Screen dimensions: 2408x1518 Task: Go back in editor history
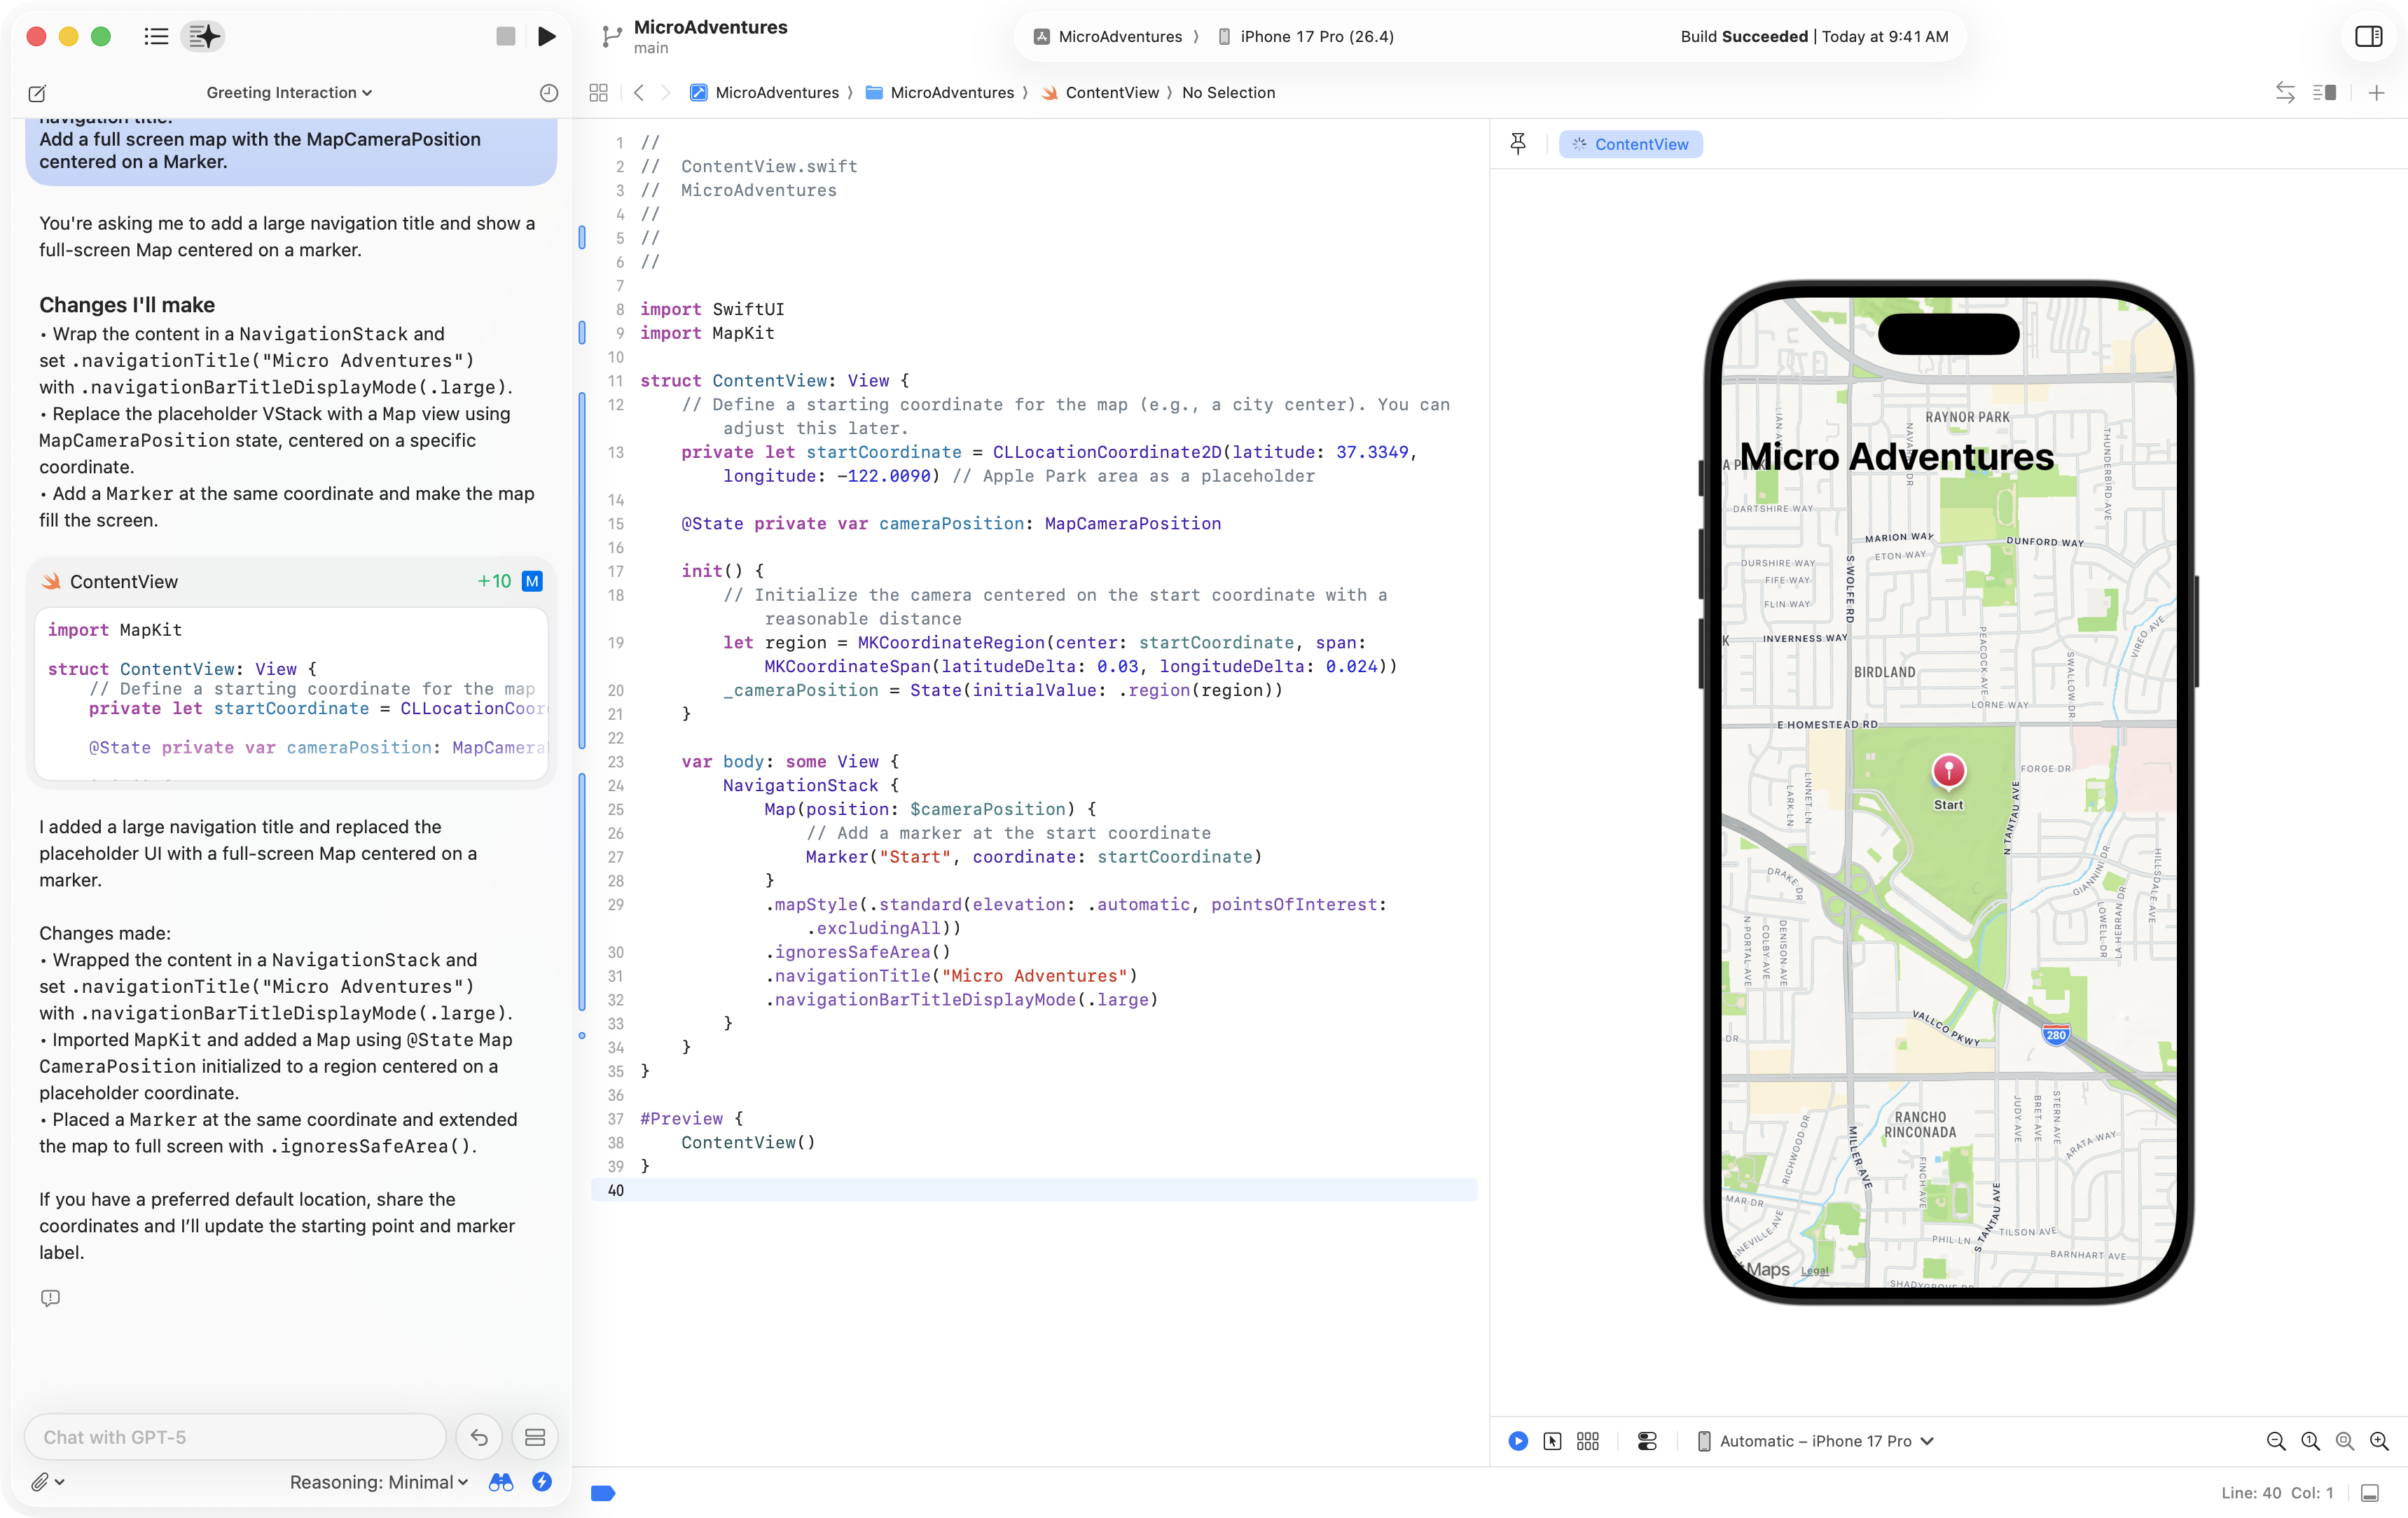tap(639, 93)
